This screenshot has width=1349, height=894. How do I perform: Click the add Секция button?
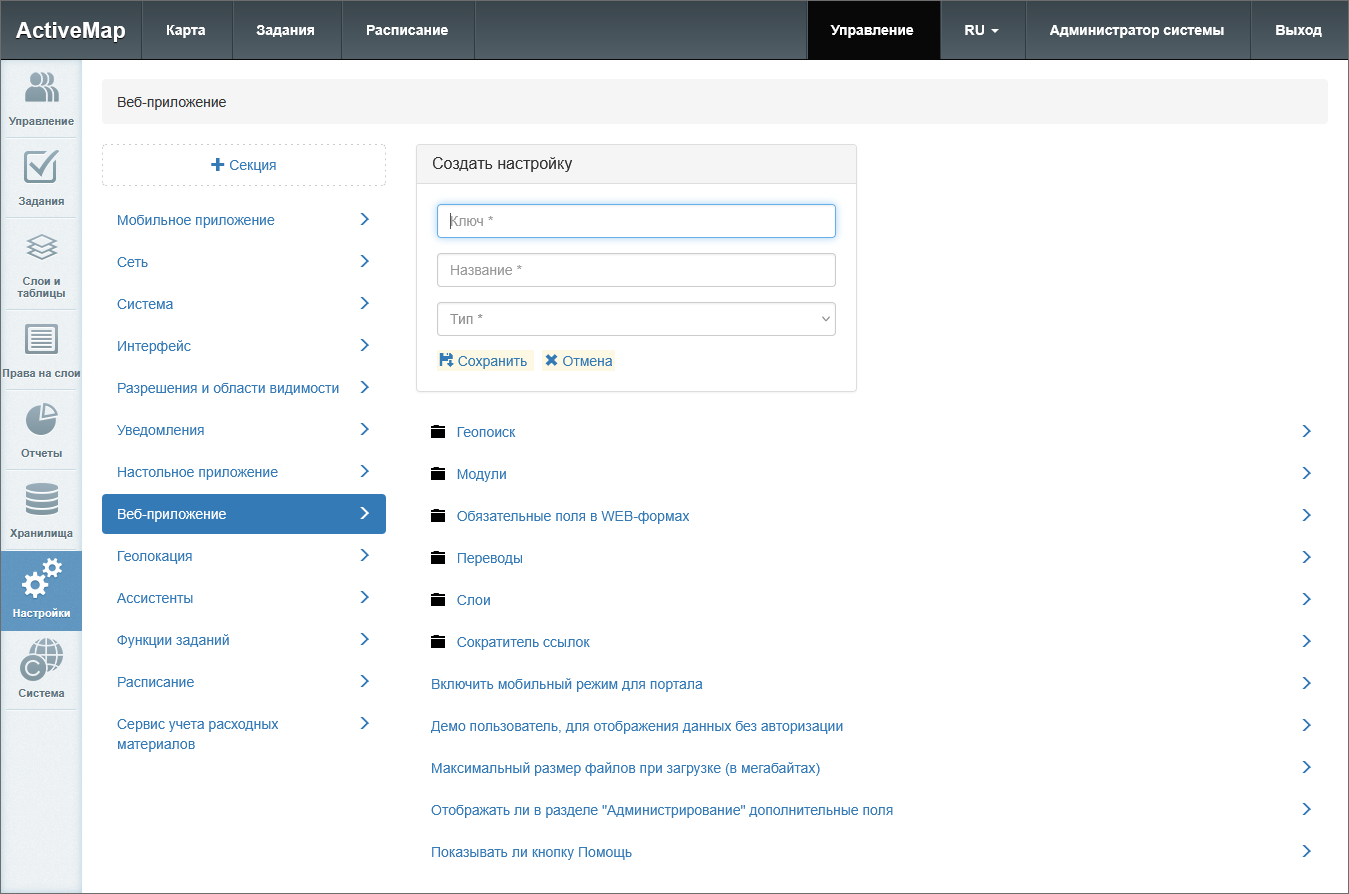click(x=244, y=165)
